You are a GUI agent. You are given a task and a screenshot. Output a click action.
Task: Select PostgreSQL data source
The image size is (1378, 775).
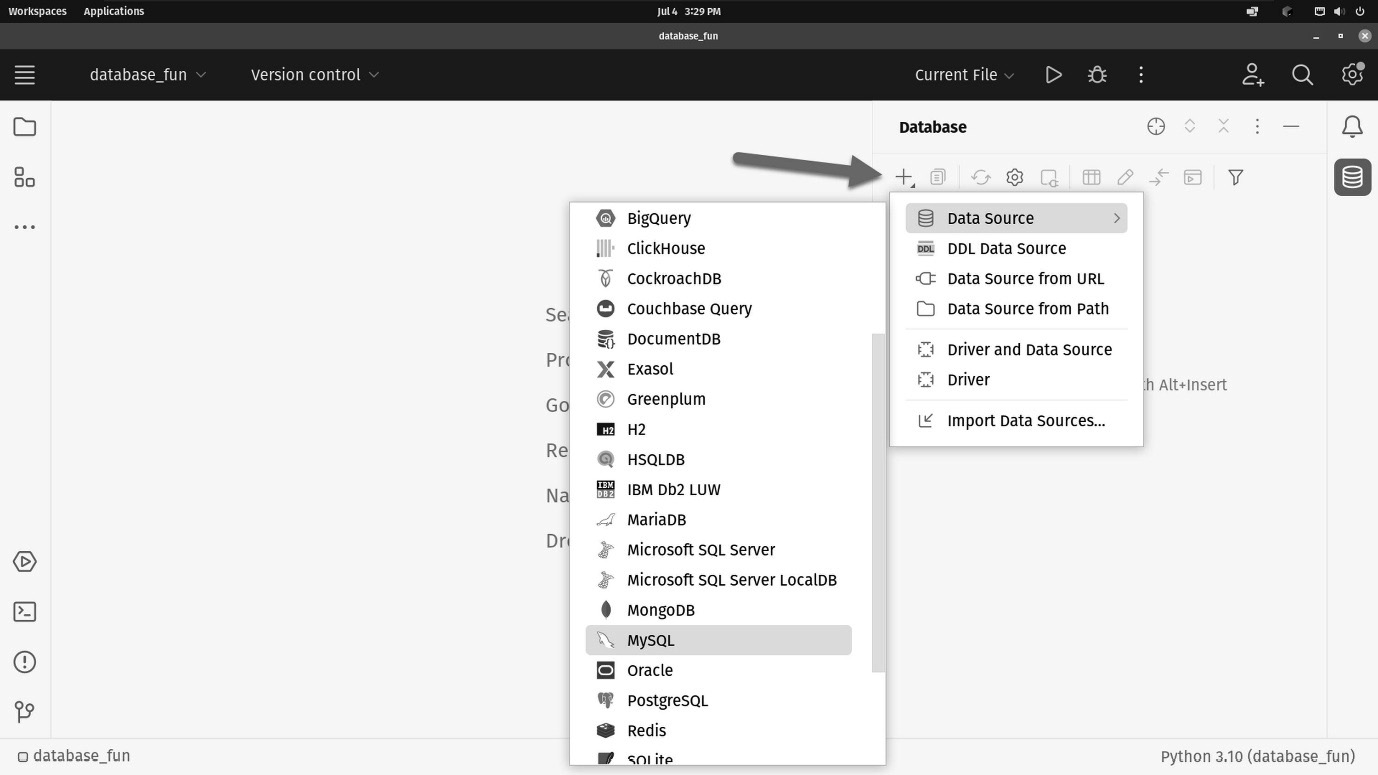point(719,700)
